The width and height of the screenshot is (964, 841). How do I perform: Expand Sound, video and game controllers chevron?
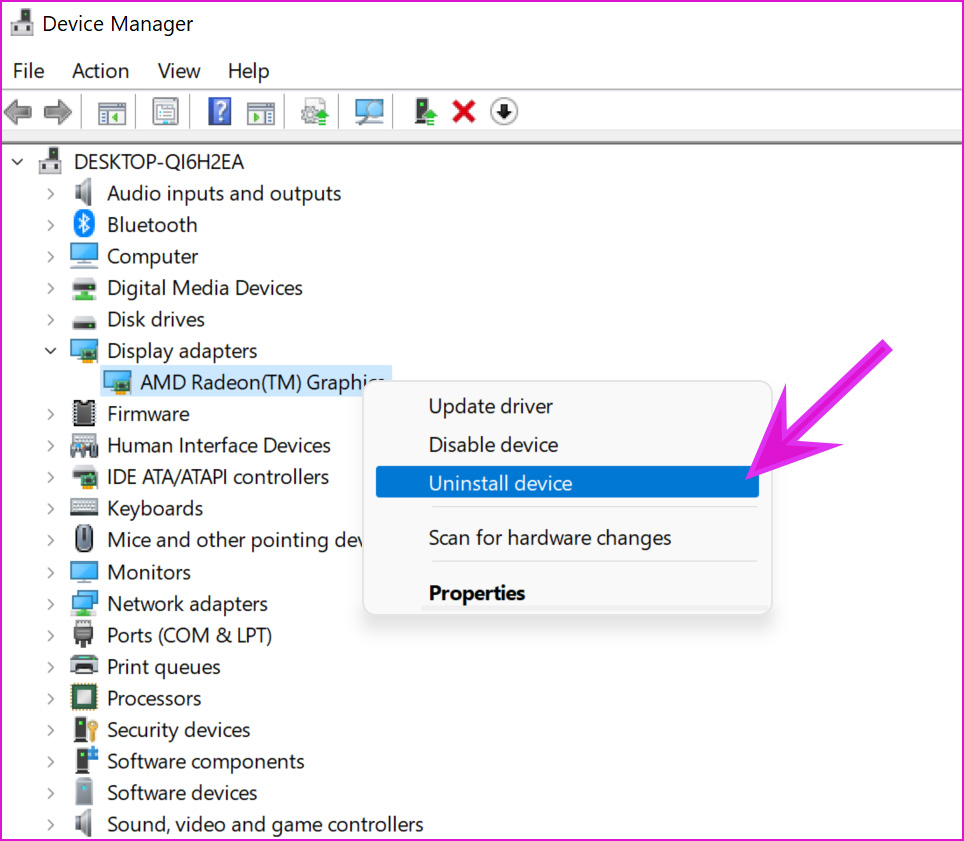[50, 824]
